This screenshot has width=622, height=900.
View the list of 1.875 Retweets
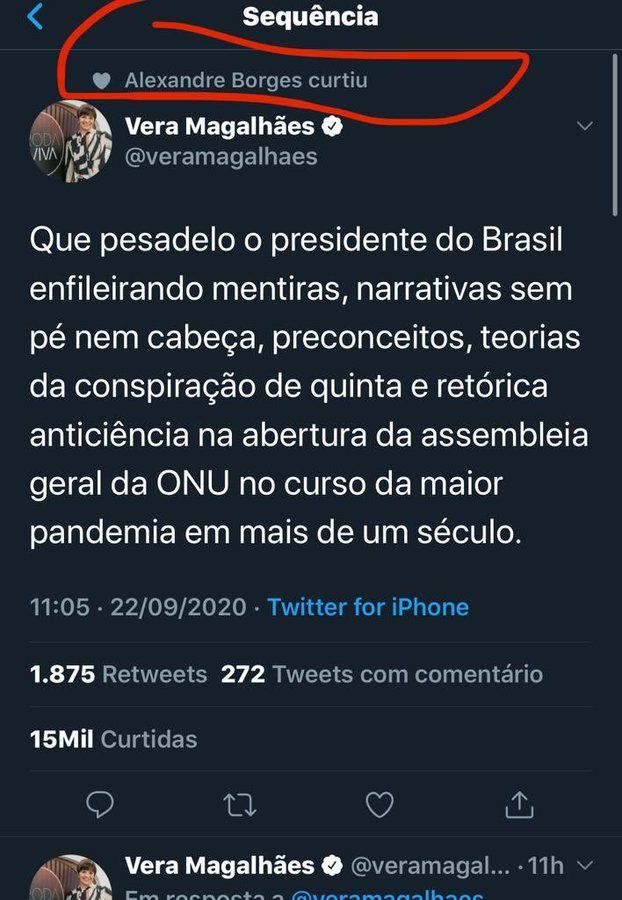[118, 674]
